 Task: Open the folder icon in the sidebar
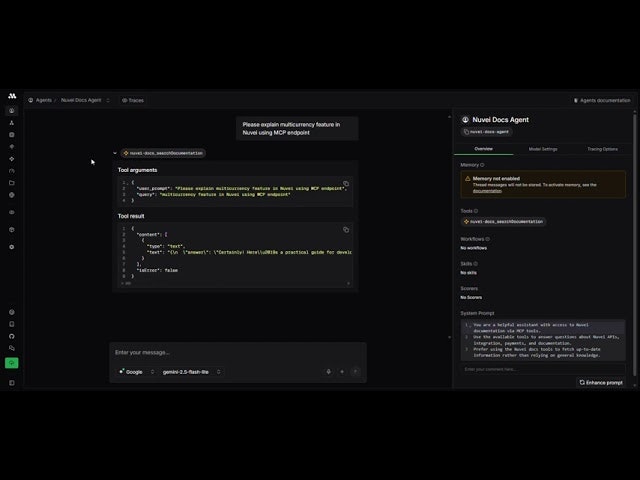pos(12,183)
